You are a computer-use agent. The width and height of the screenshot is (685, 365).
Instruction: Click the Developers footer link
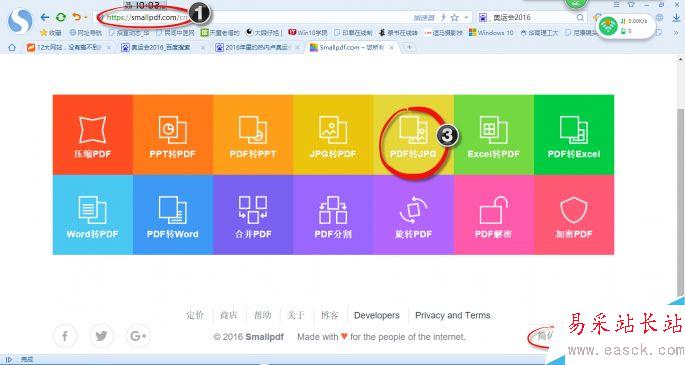[x=377, y=315]
